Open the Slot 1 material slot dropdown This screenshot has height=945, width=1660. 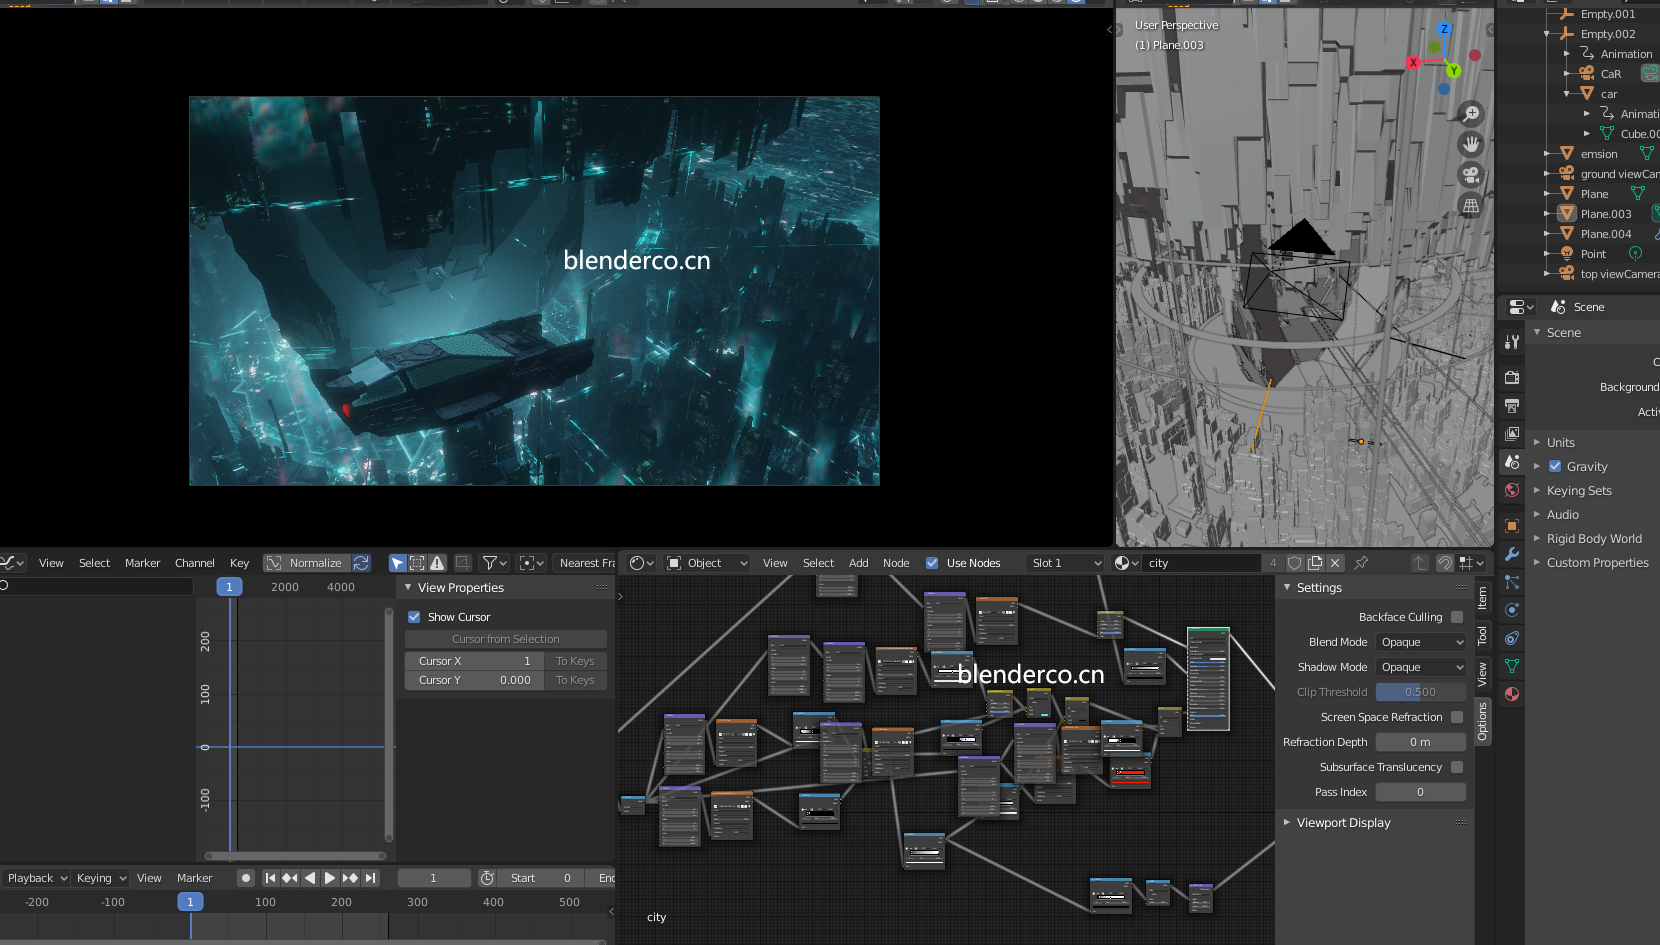(1065, 563)
